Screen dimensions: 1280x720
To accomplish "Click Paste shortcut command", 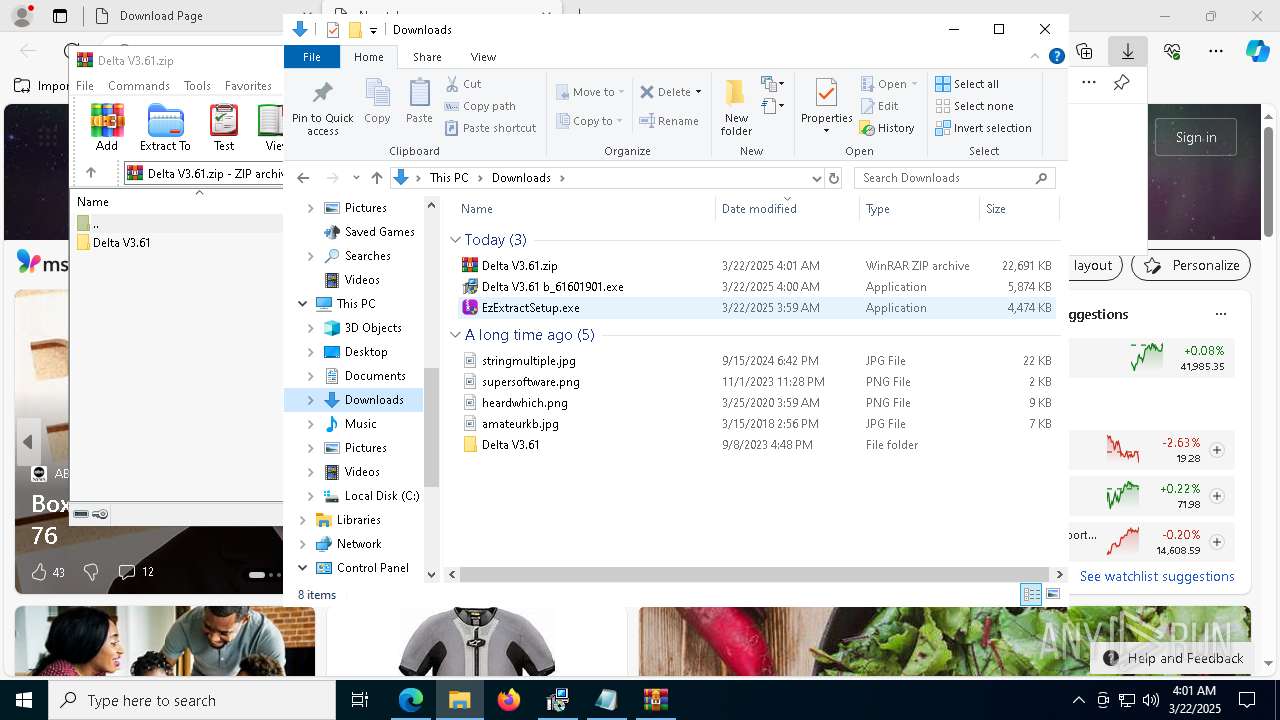I will (x=490, y=128).
